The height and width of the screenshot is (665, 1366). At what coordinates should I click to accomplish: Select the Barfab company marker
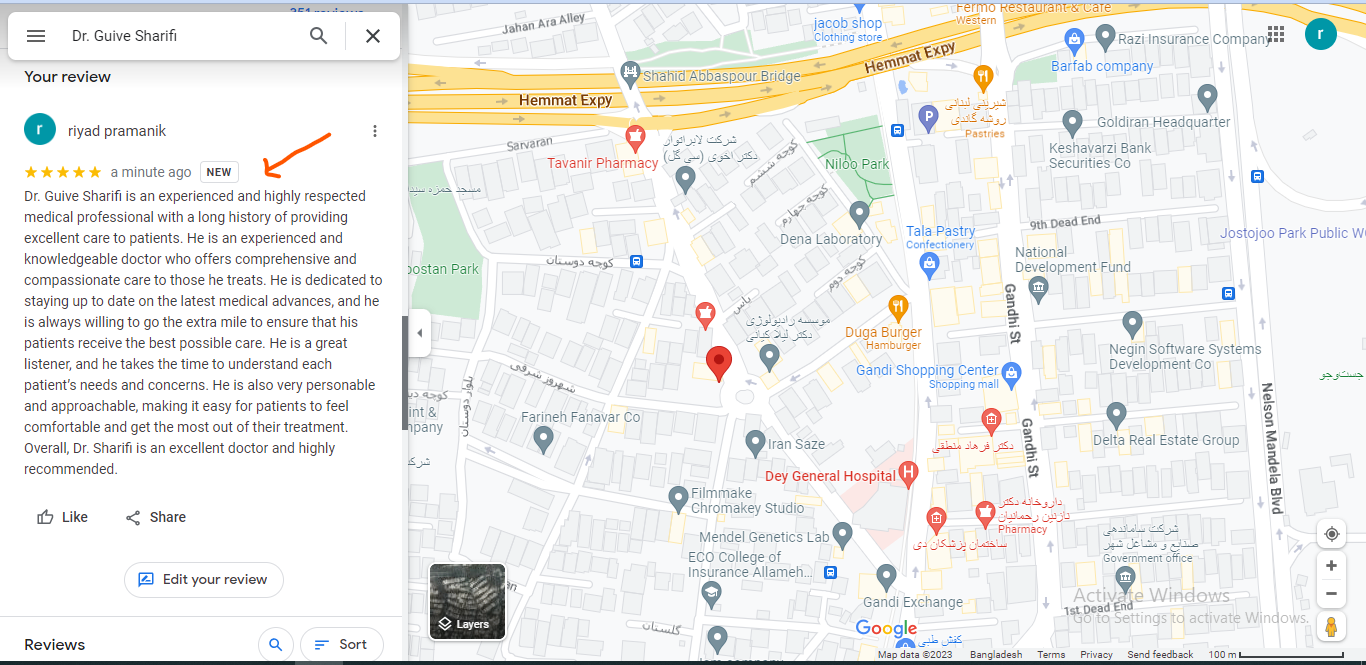tap(1074, 40)
